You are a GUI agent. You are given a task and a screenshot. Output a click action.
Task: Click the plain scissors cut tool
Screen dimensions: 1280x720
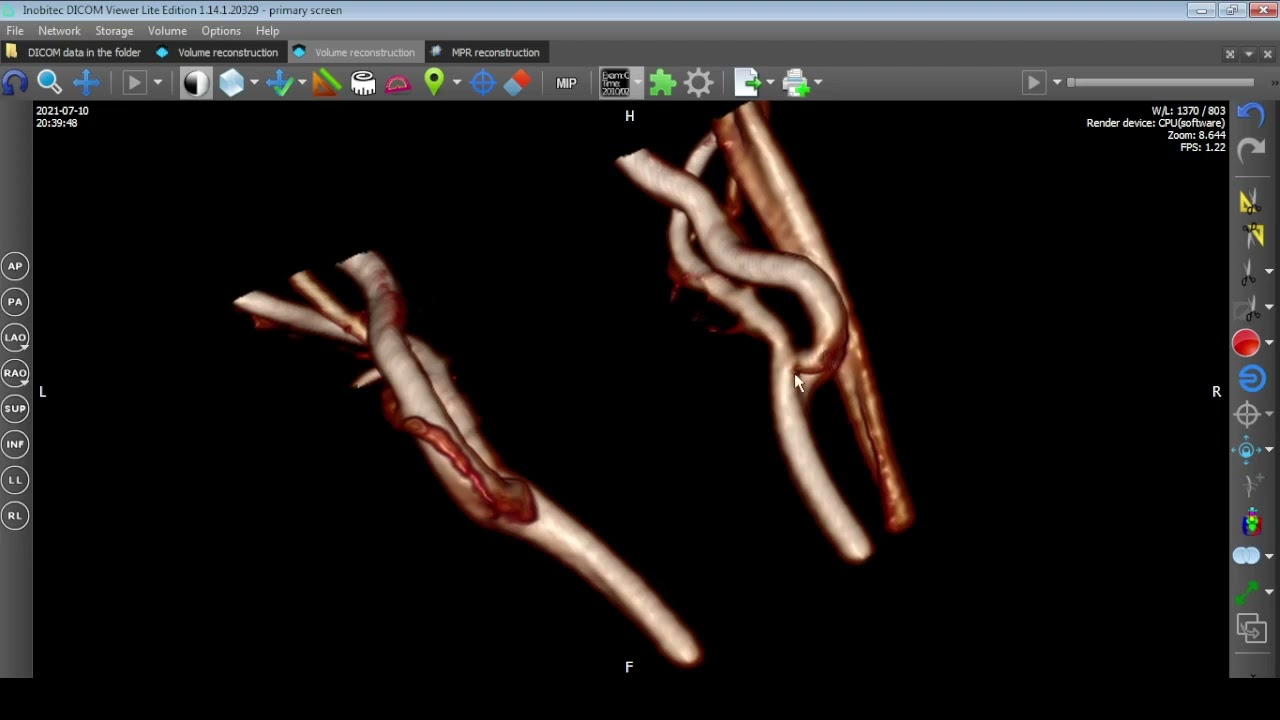(x=1248, y=272)
